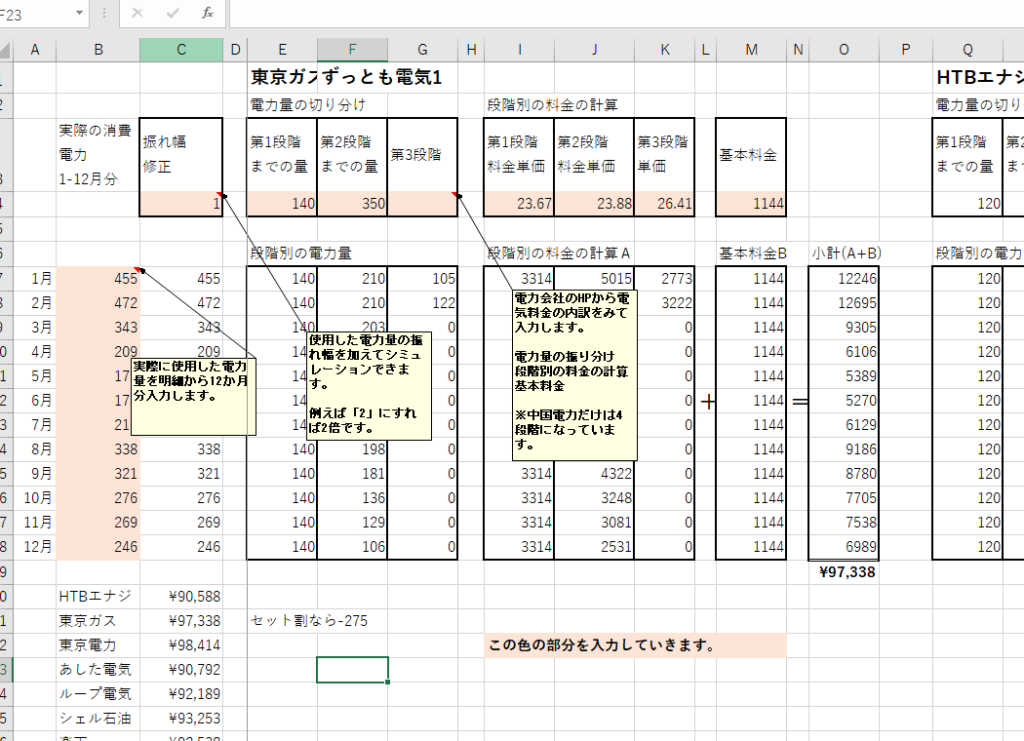Click the この色の部分を入力していきます legend cell
Image resolution: width=1024 pixels, height=741 pixels.
pyautogui.click(x=635, y=645)
